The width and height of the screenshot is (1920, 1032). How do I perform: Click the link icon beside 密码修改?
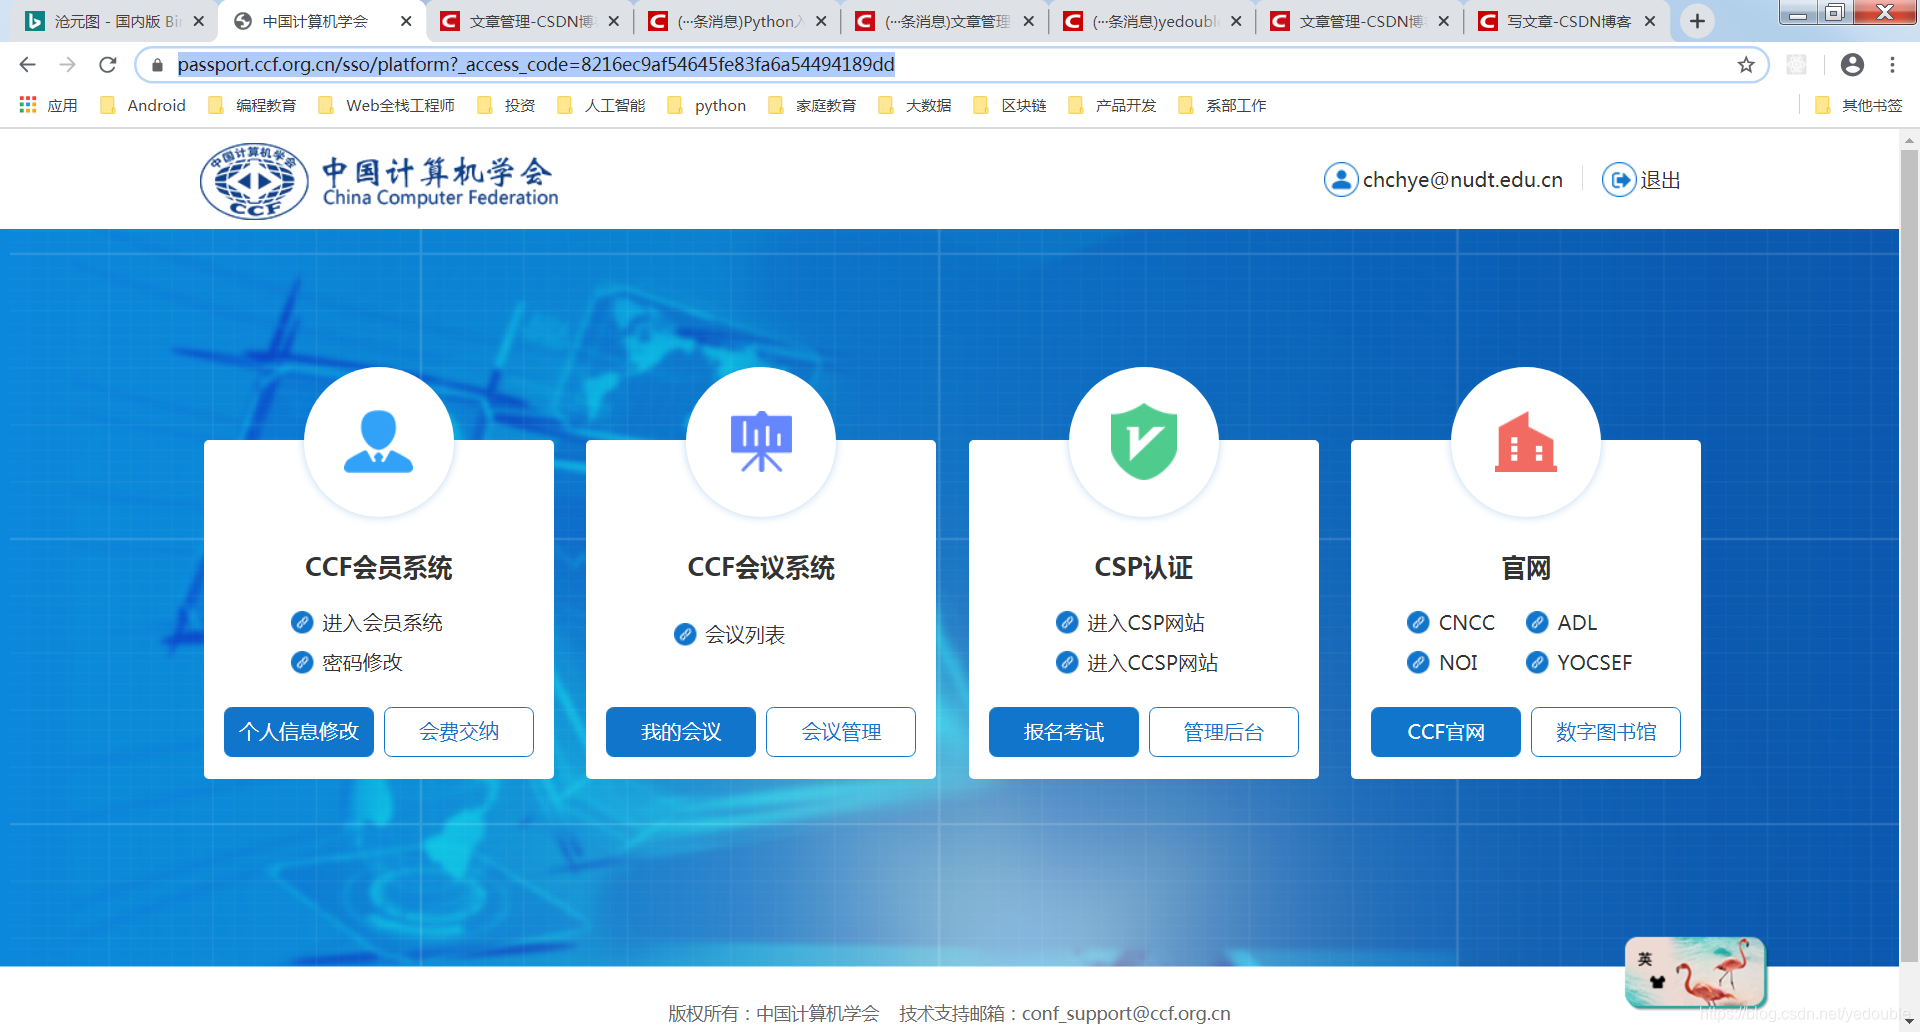click(302, 663)
